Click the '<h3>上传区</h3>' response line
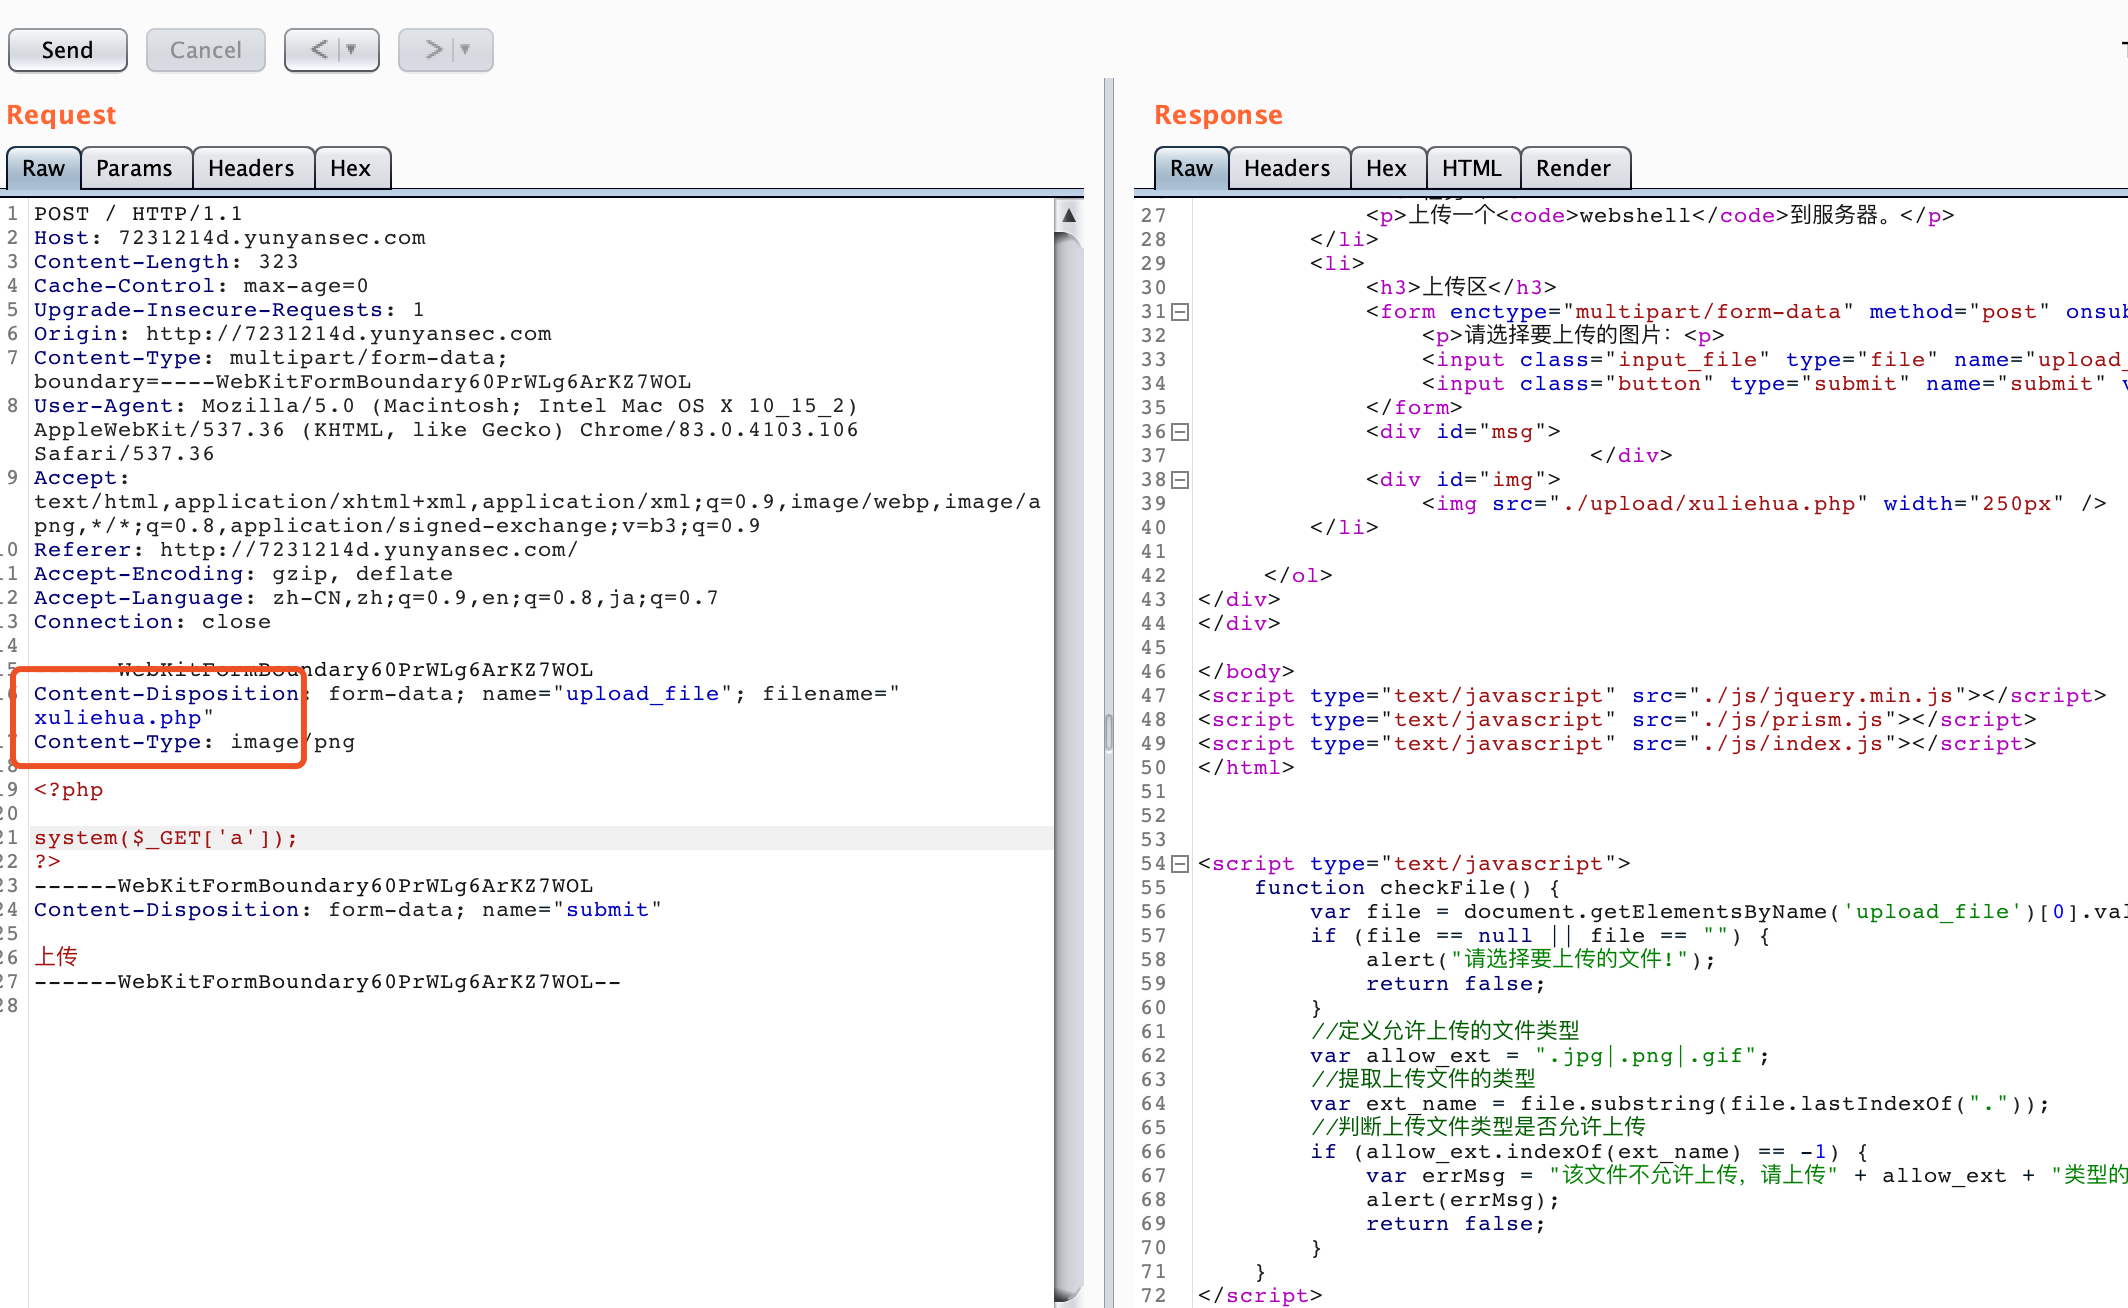This screenshot has width=2128, height=1308. 1461,288
